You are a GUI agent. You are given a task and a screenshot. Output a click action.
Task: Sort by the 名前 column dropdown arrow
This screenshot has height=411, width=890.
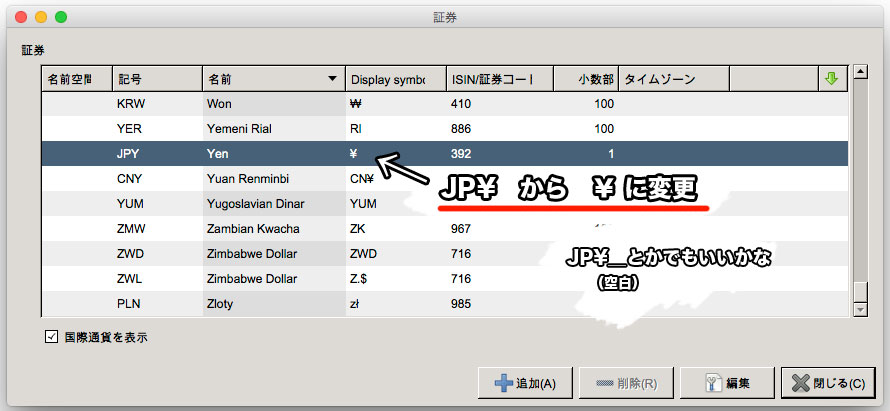coord(332,79)
